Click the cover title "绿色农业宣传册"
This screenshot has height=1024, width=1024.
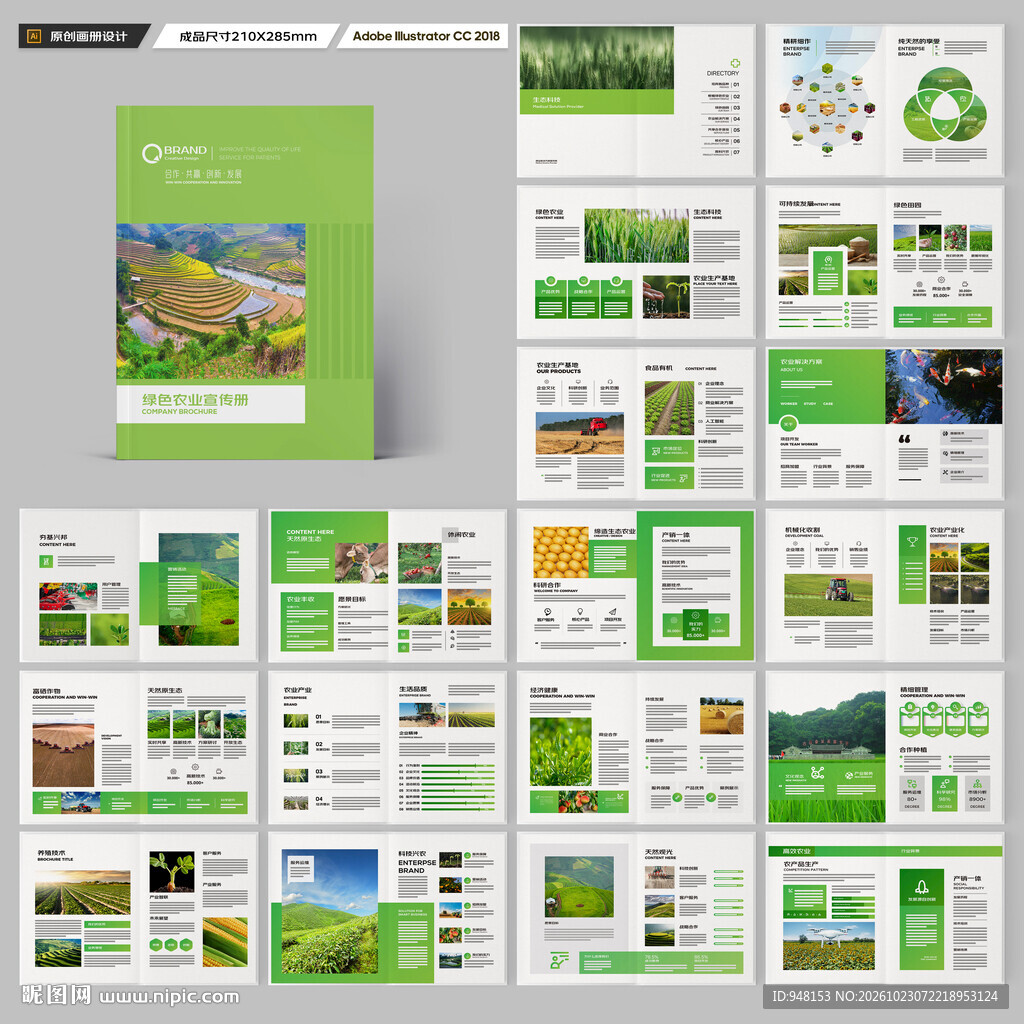pos(195,400)
